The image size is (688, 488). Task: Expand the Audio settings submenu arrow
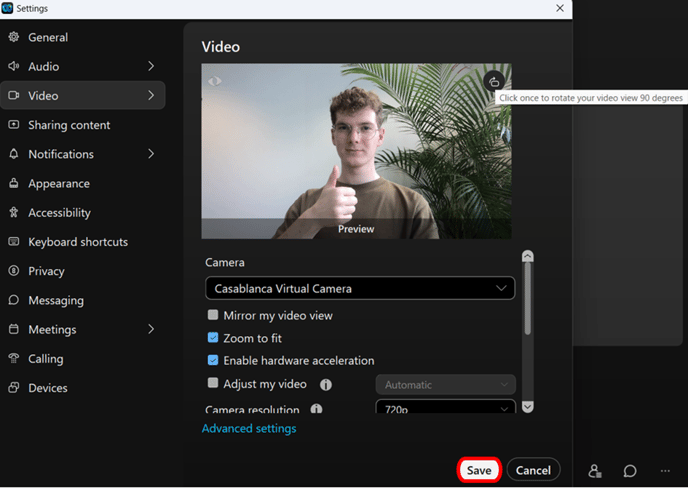[x=151, y=67]
